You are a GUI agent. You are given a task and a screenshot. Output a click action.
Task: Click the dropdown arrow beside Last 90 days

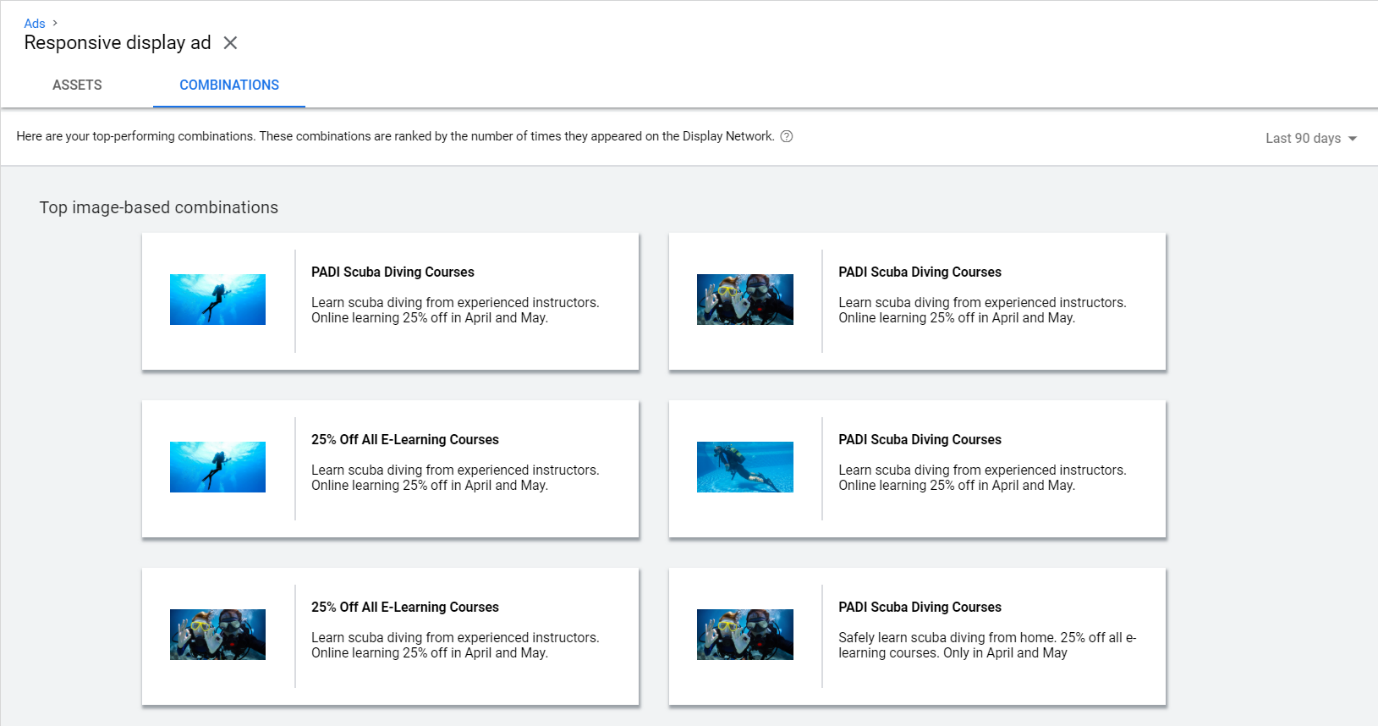[x=1352, y=139]
